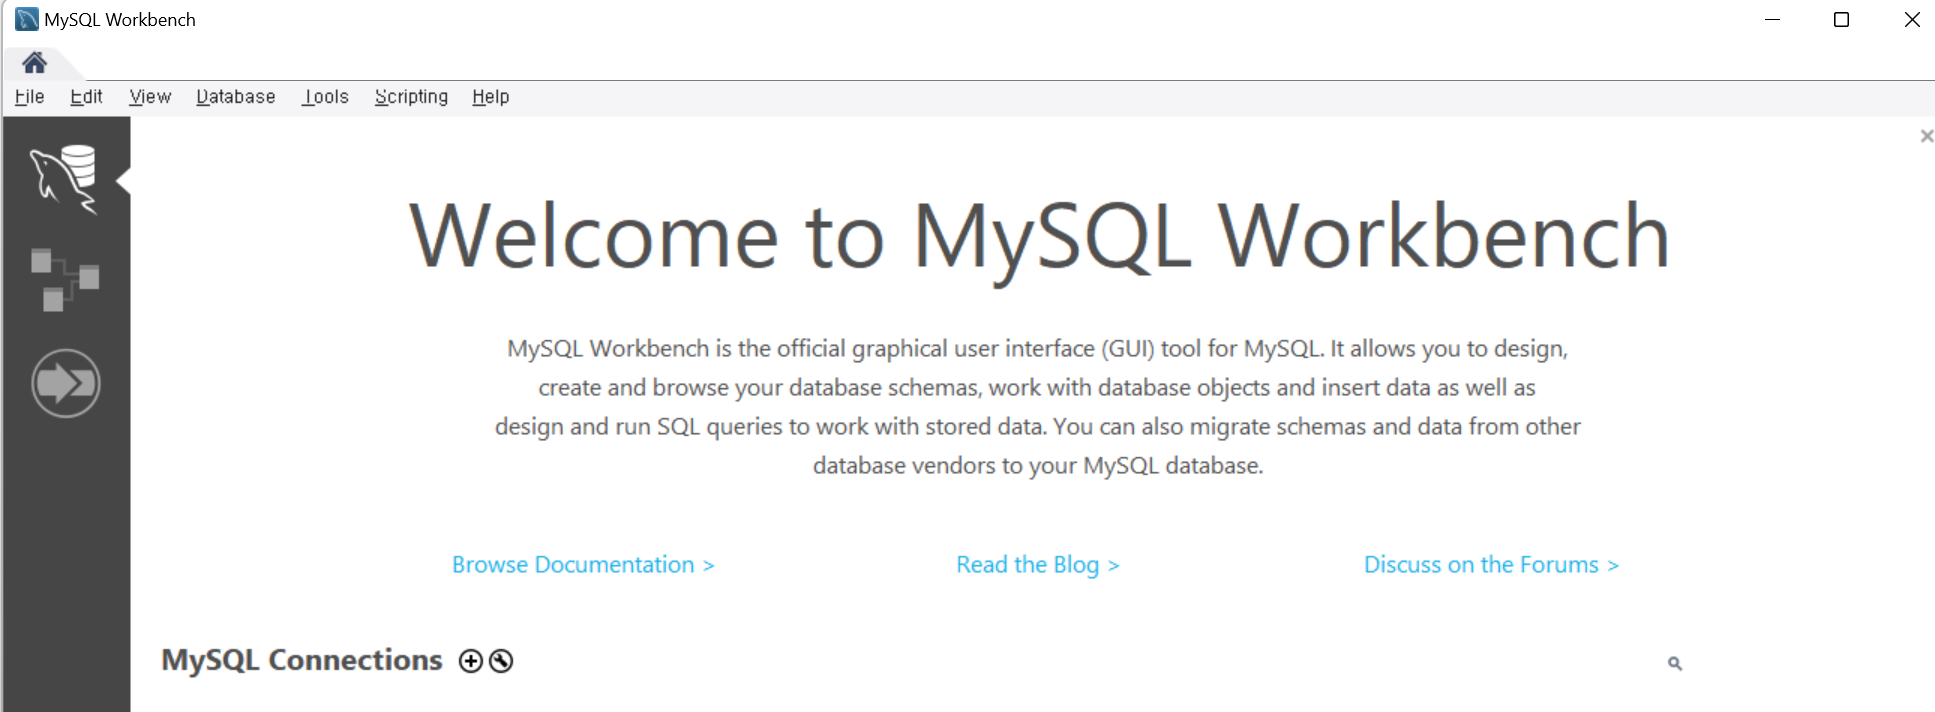Open the Tools menu
This screenshot has width=1935, height=712.
(x=326, y=97)
